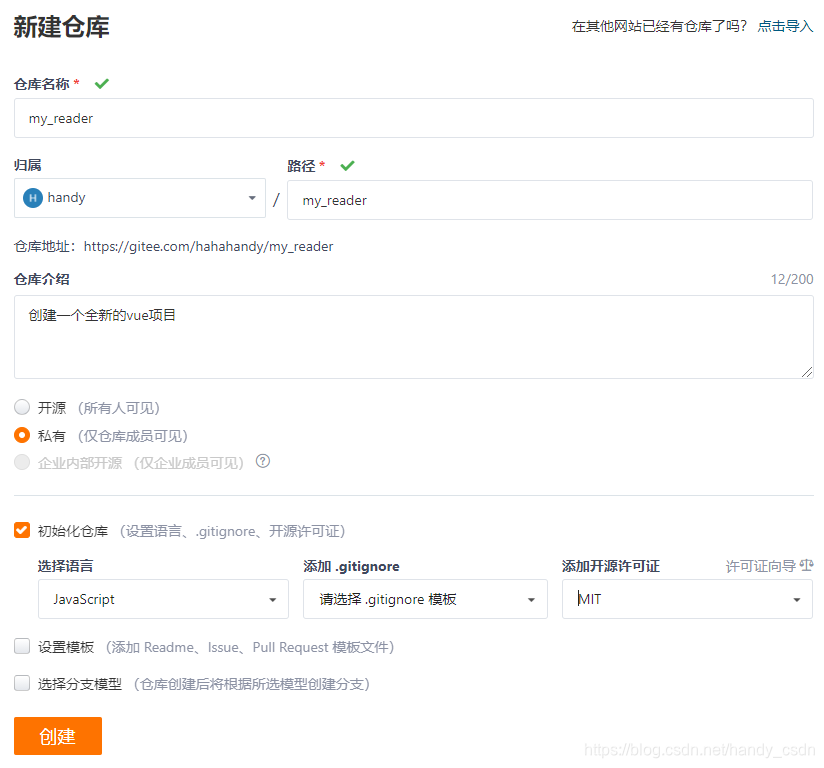Image resolution: width=824 pixels, height=768 pixels.
Task: Click the 仓库名称 input field with my_reader
Action: point(414,118)
